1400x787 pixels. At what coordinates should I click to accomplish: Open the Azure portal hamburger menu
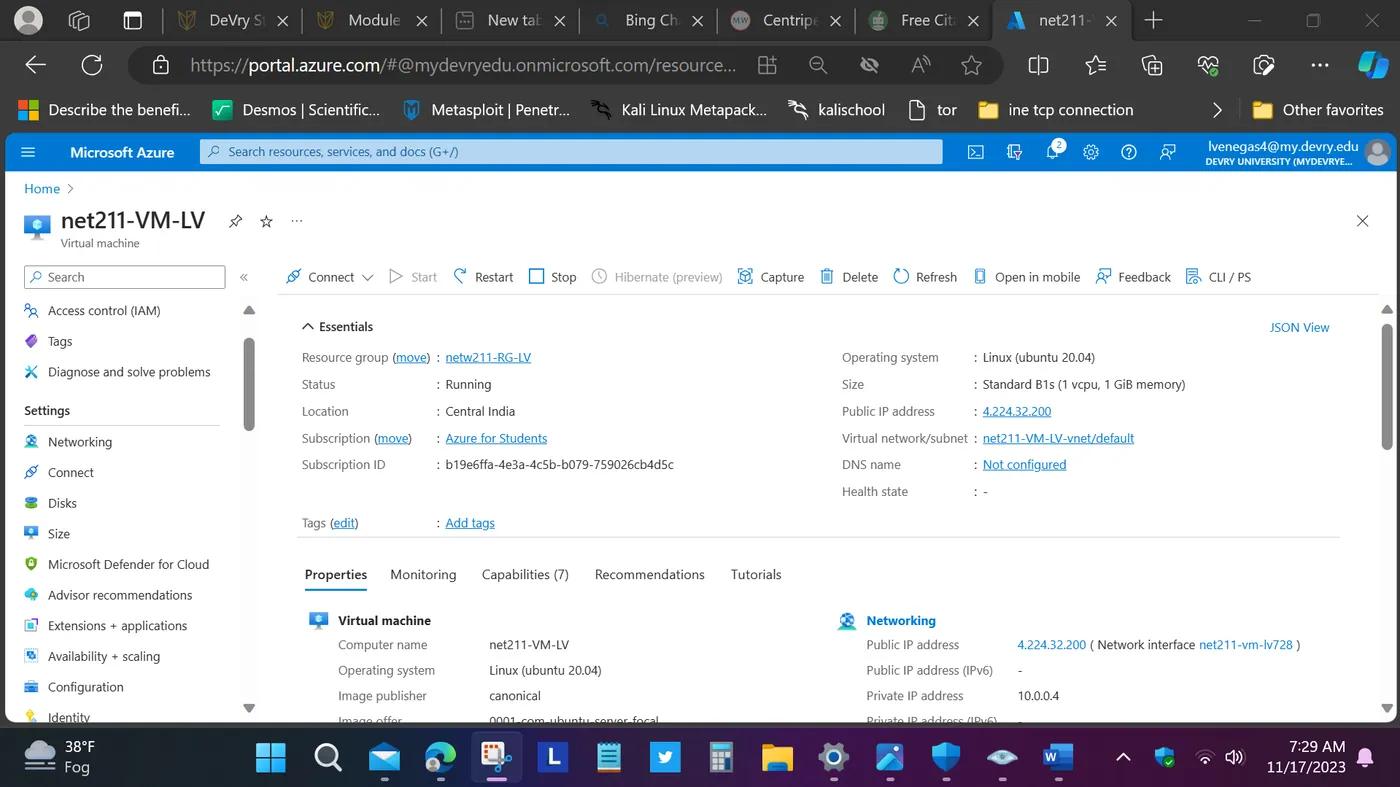pos(28,152)
